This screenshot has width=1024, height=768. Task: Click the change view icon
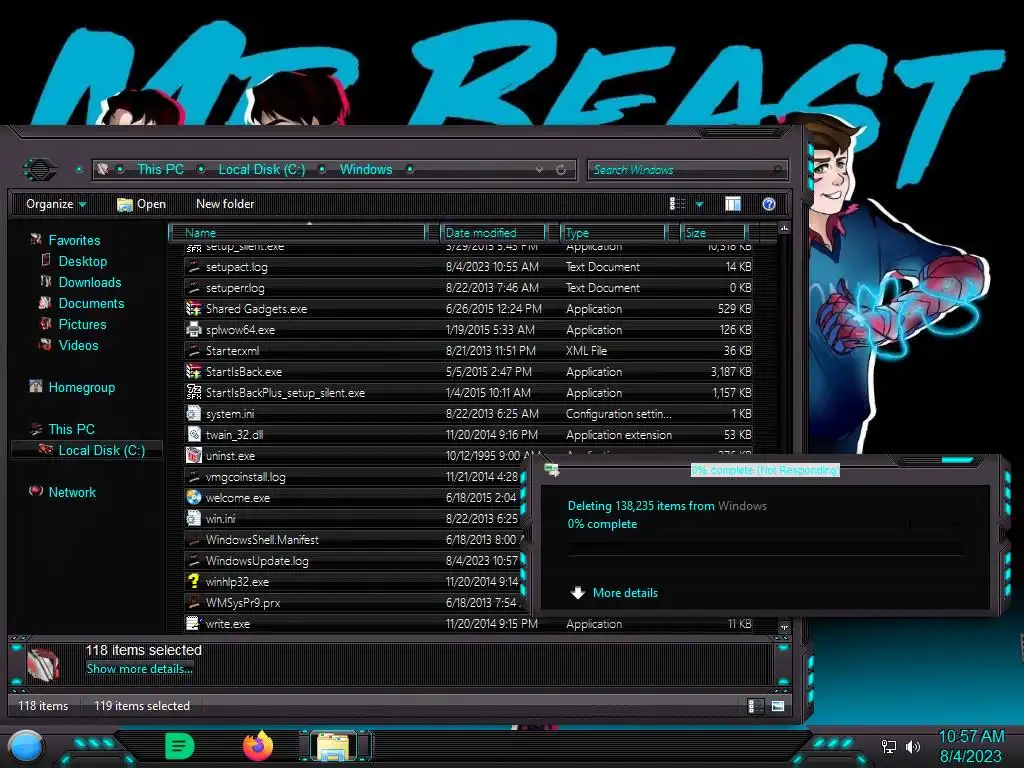[678, 204]
